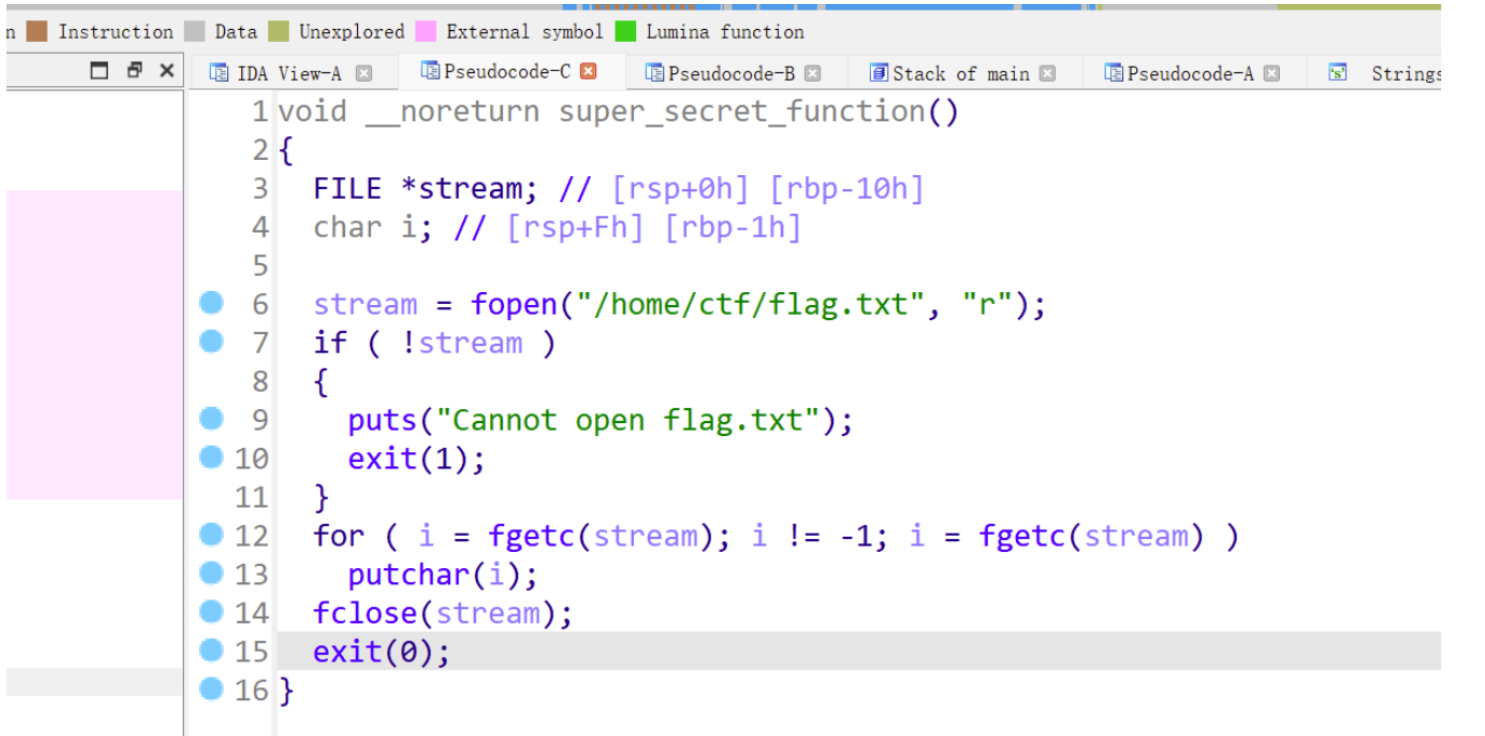Open the Pseudocode-B tab
The width and height of the screenshot is (1485, 736).
[731, 73]
